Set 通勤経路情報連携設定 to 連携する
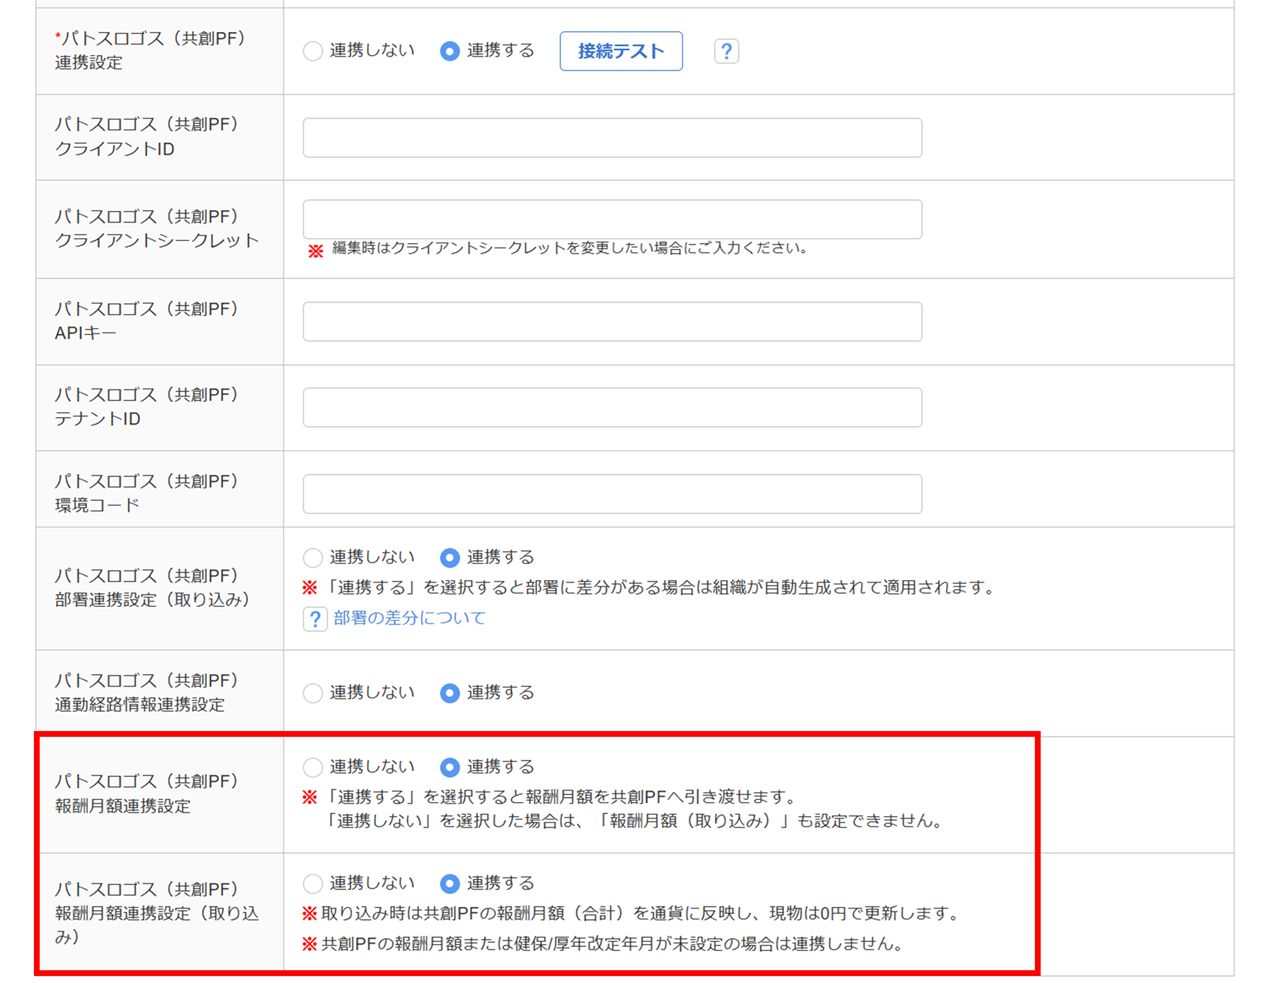 [x=450, y=693]
